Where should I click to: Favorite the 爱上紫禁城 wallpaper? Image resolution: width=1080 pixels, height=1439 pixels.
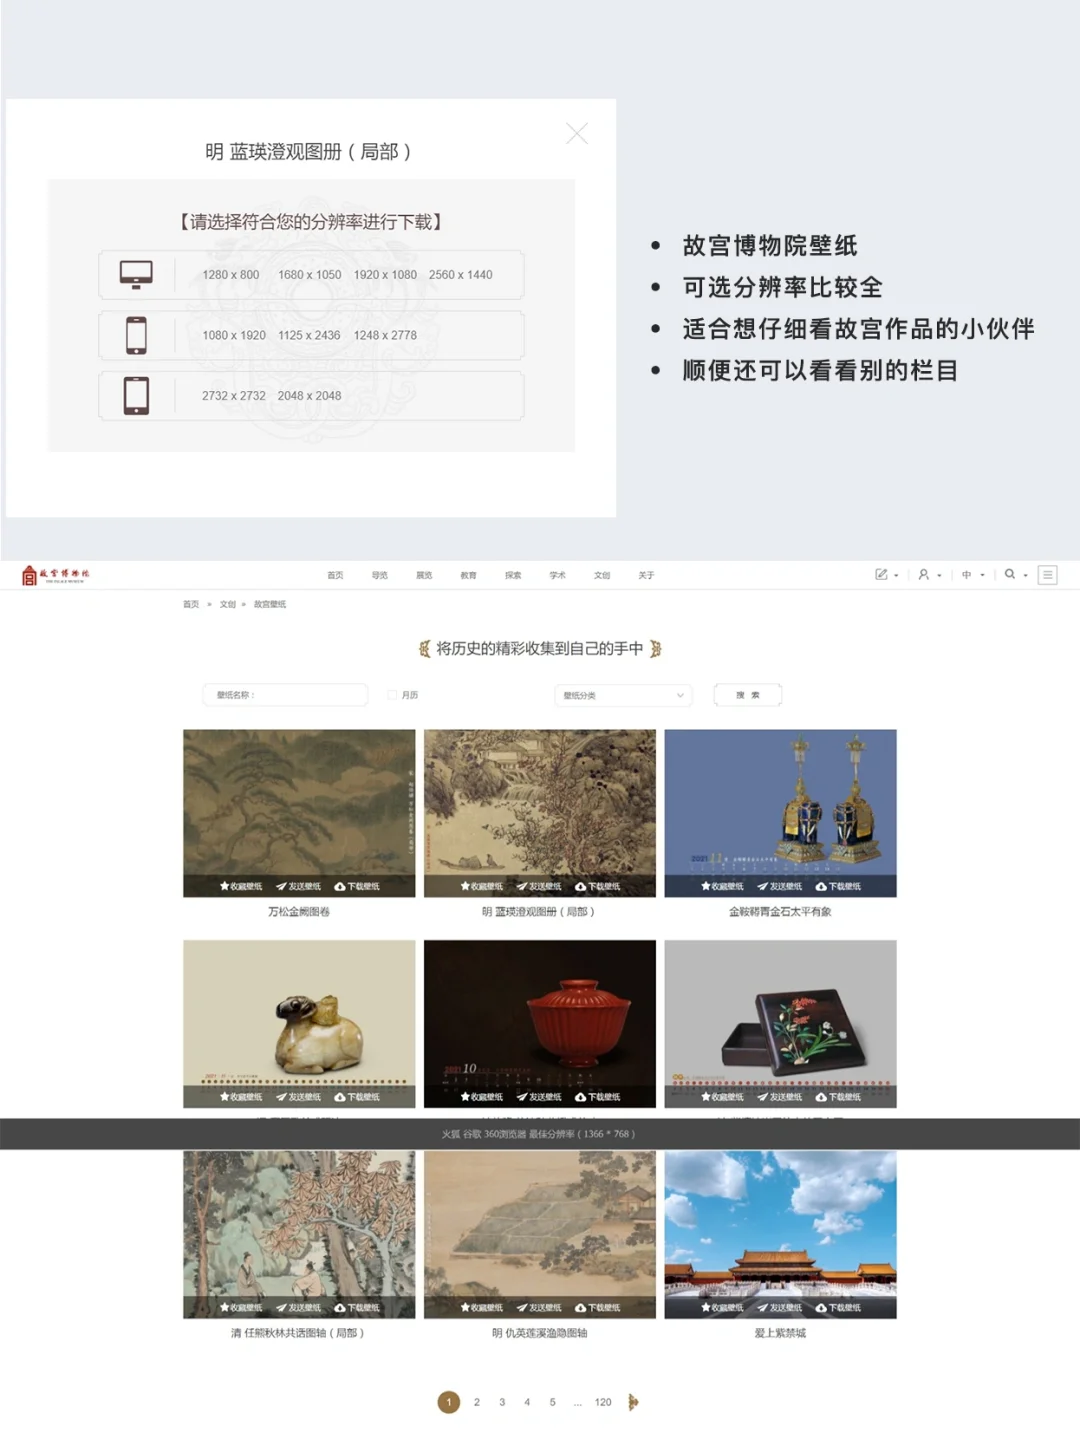(722, 1308)
